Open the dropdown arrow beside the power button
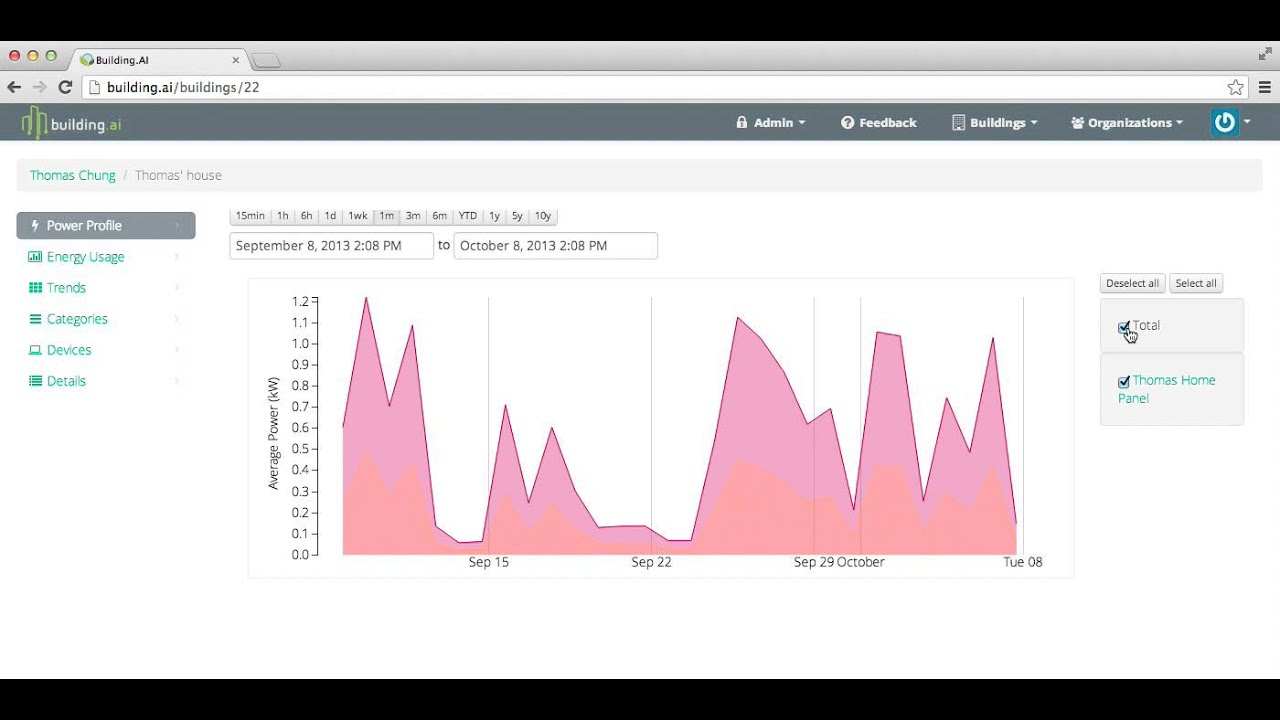Image resolution: width=1280 pixels, height=720 pixels. [x=1247, y=122]
